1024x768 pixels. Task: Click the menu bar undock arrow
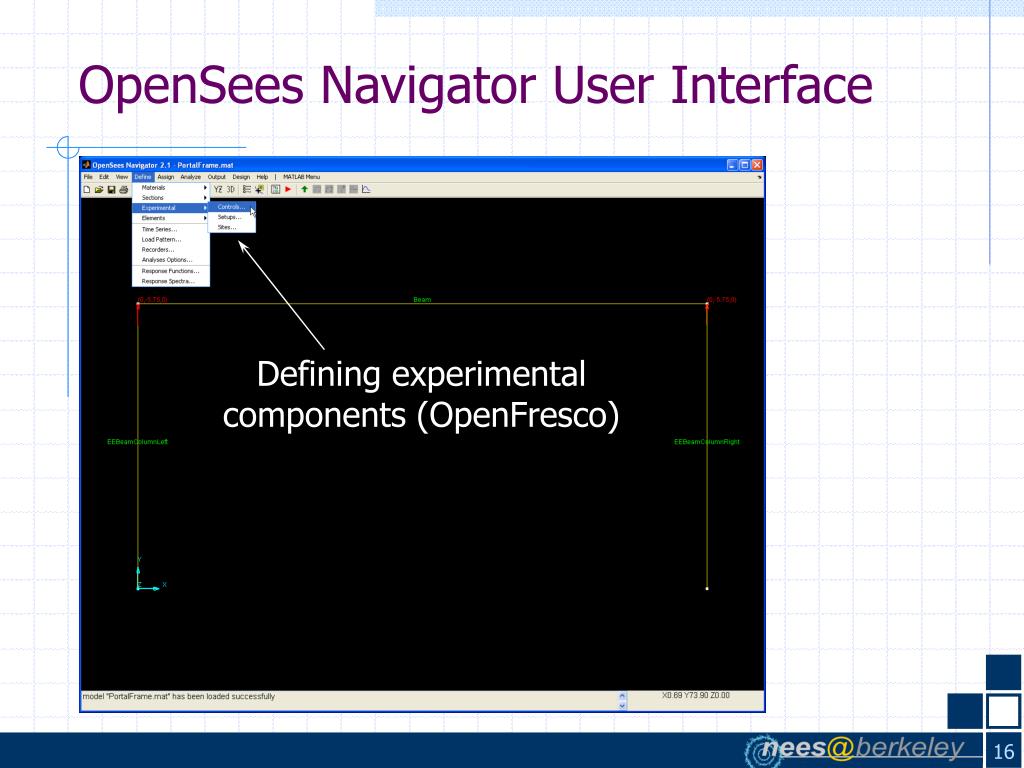point(759,177)
